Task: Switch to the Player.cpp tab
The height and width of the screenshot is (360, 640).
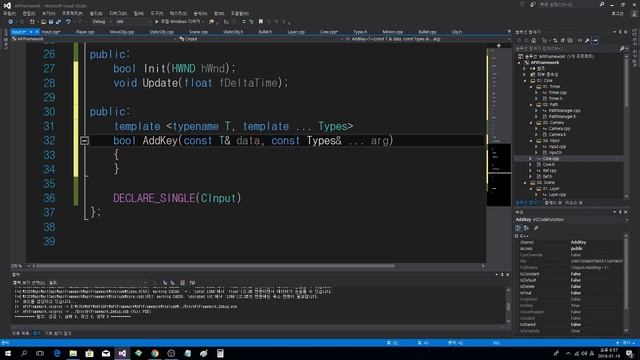Action: (x=85, y=32)
